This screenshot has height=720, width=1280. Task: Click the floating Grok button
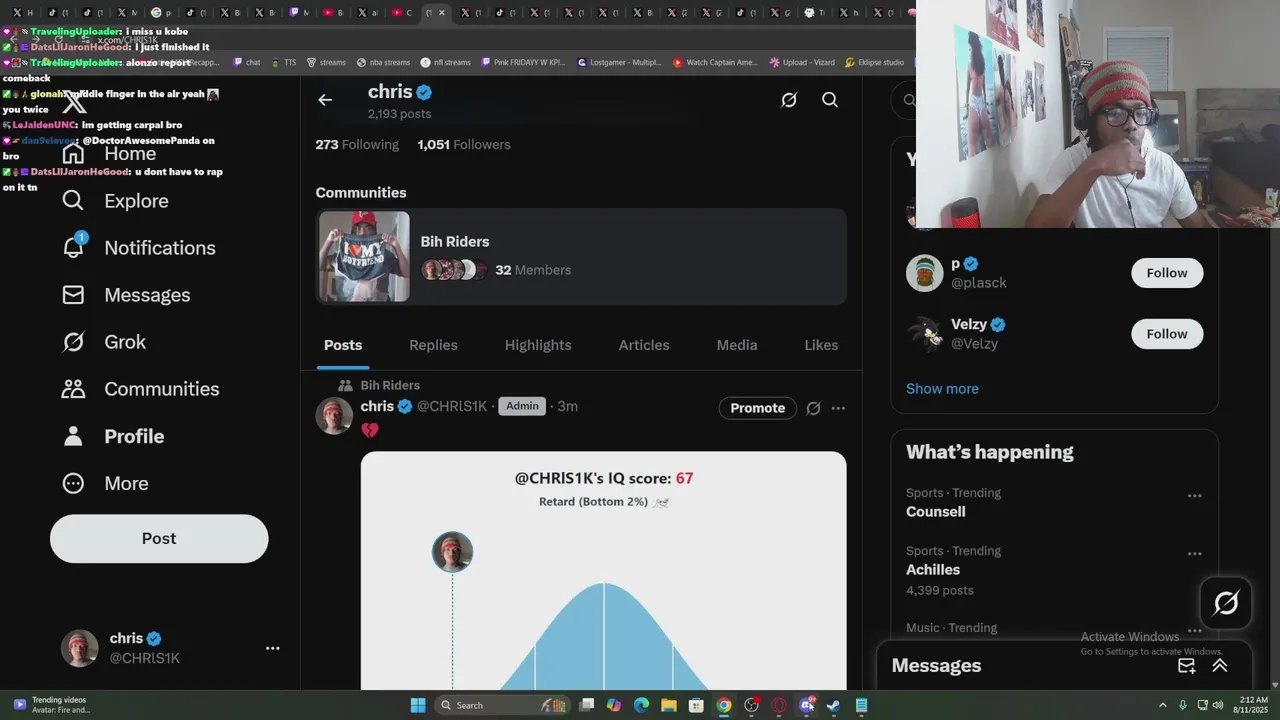1226,603
